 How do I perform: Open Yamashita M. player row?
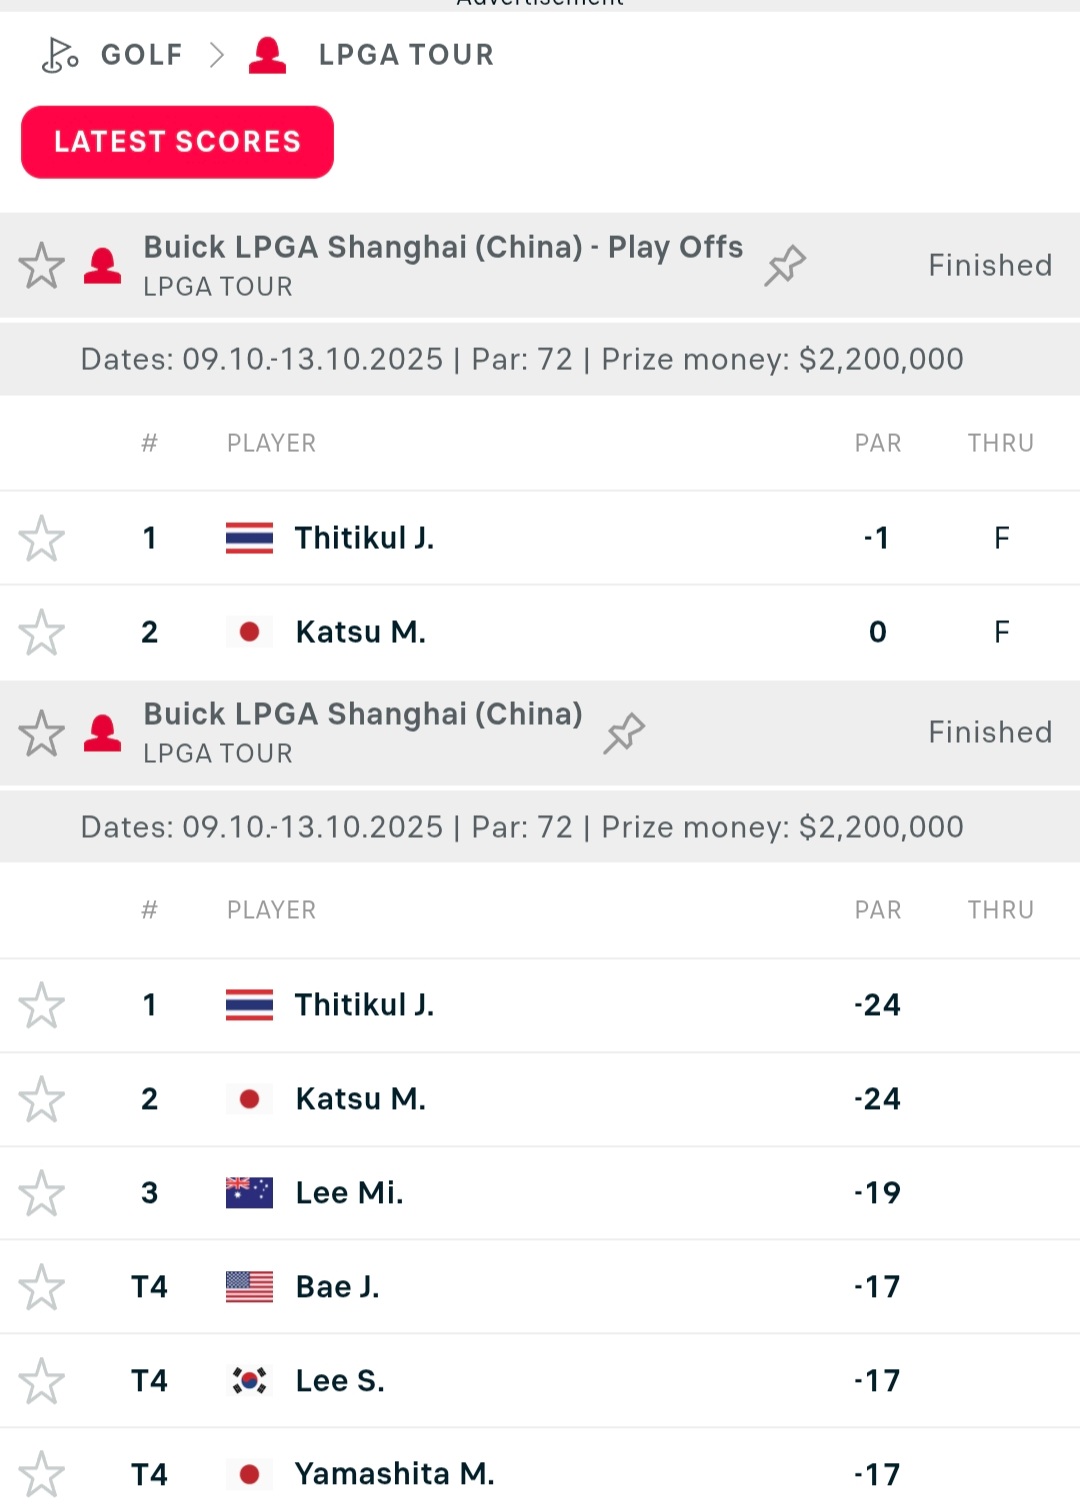(394, 1473)
